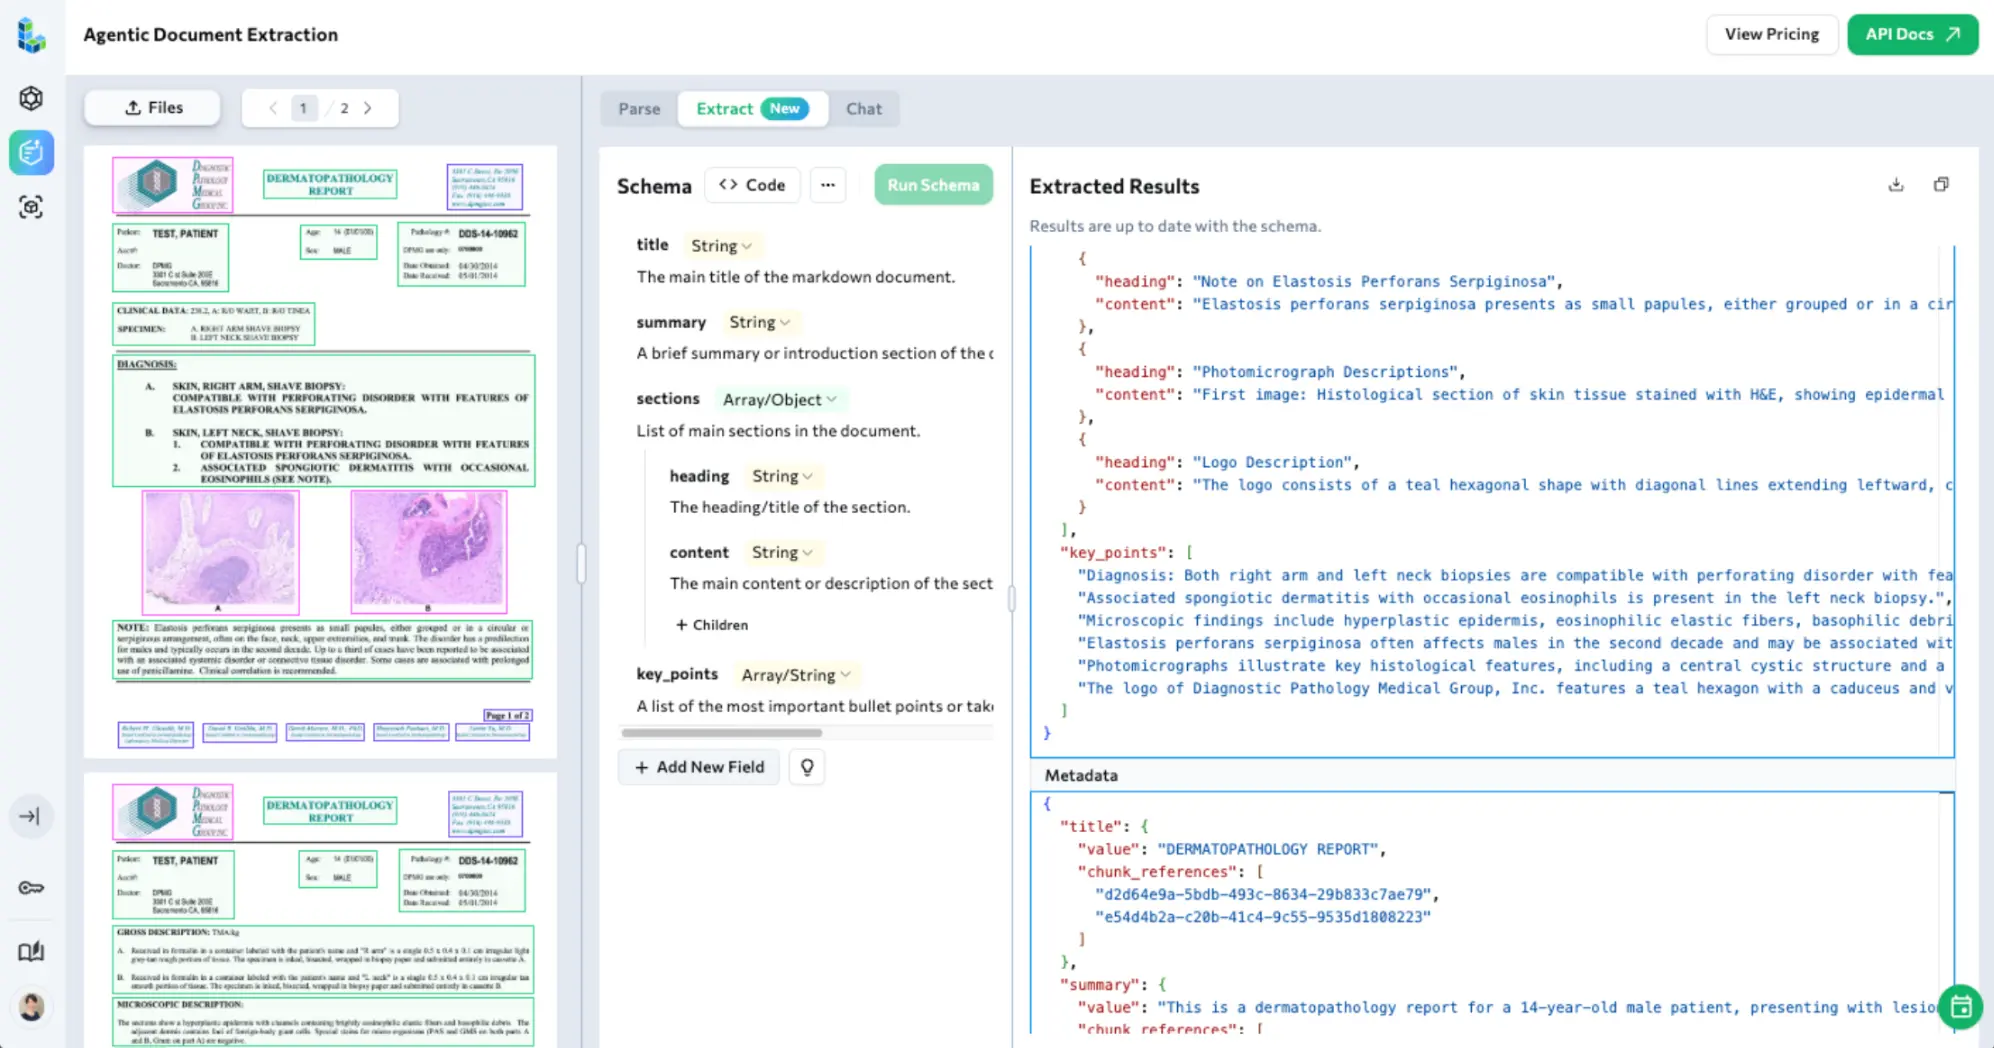The height and width of the screenshot is (1048, 1994).
Task: Add Children to sections field
Action: coord(712,625)
